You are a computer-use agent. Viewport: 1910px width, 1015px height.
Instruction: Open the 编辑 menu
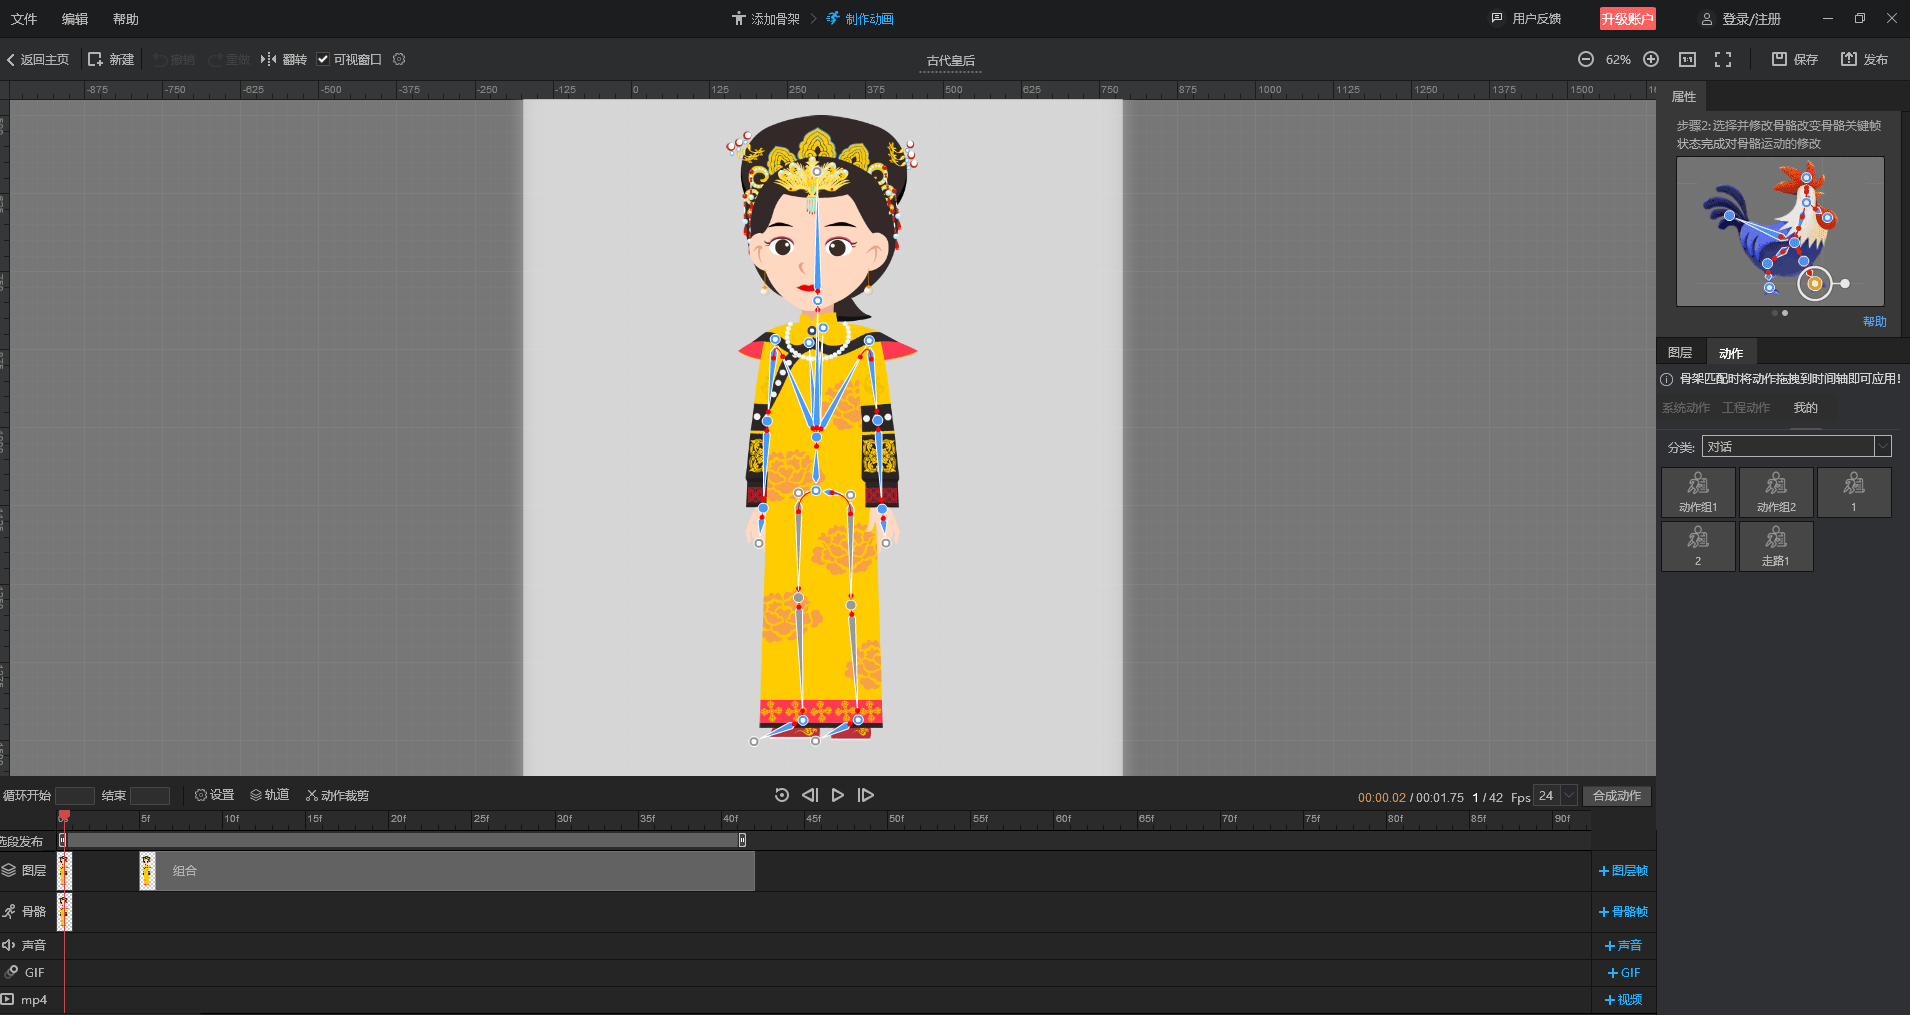tap(75, 19)
